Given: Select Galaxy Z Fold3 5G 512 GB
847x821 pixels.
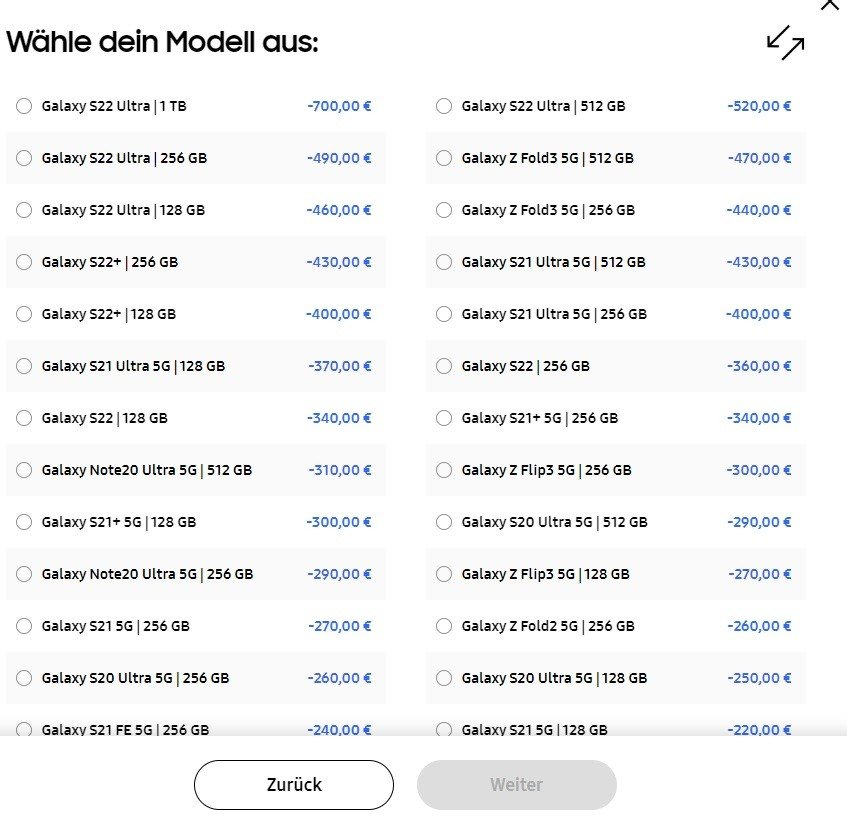Looking at the screenshot, I should point(444,158).
